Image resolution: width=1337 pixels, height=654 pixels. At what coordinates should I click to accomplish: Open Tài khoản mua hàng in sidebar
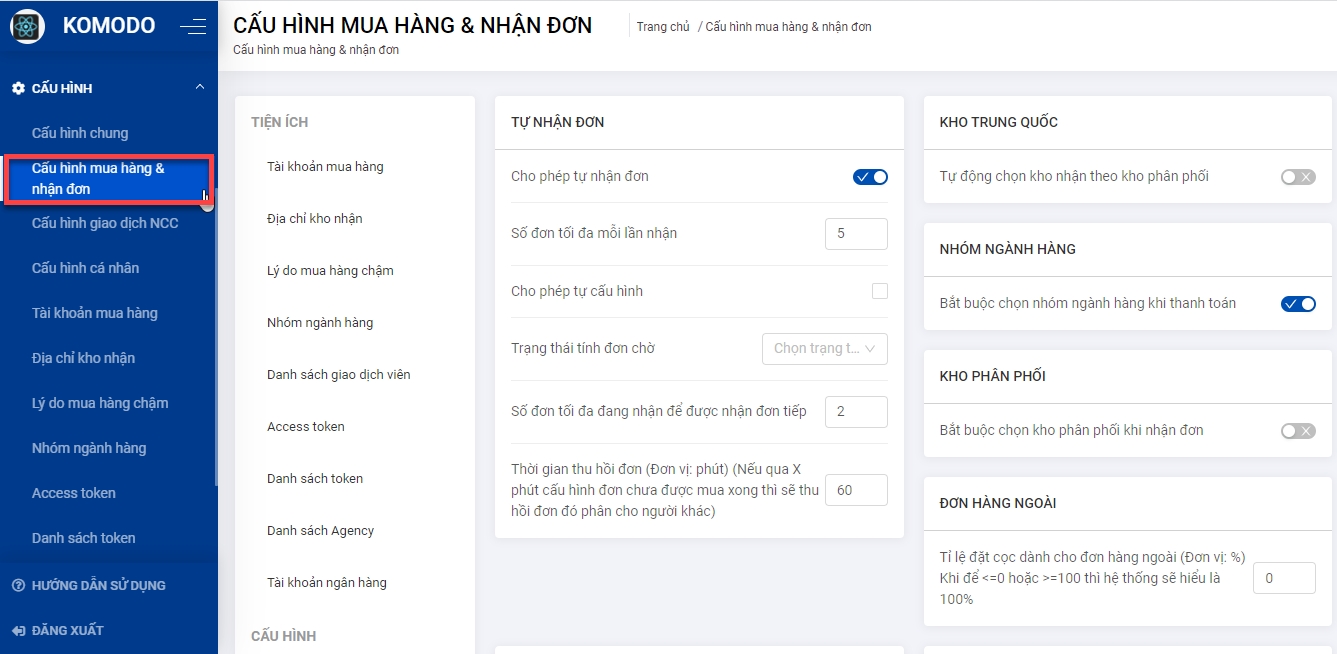point(95,313)
